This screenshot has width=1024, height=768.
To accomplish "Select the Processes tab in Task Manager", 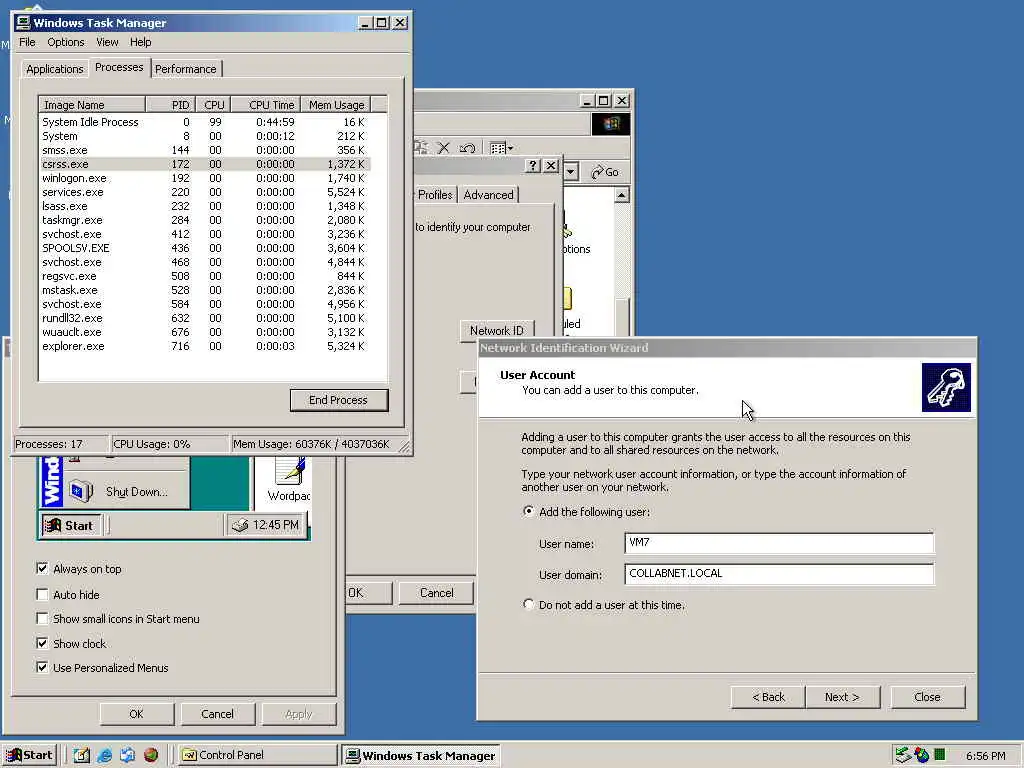I will tap(119, 67).
